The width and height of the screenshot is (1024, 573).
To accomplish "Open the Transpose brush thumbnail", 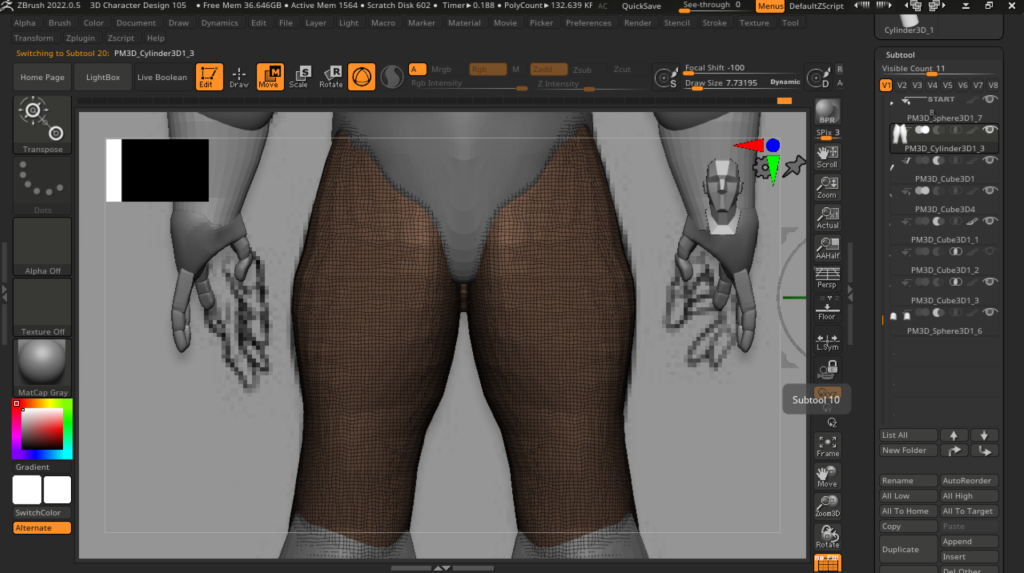I will 42,125.
